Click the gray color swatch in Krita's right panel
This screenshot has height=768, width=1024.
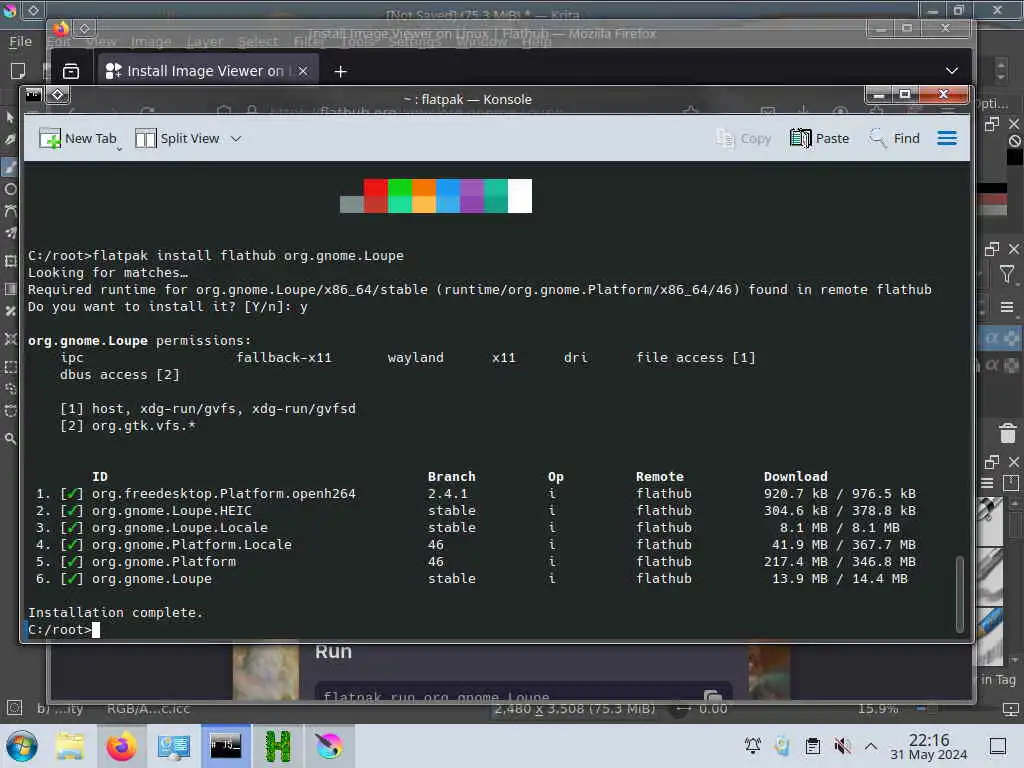pyautogui.click(x=992, y=209)
